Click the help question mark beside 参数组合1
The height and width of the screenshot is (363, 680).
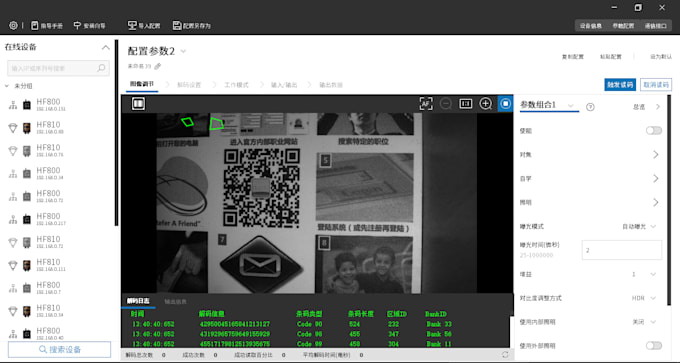click(x=590, y=107)
